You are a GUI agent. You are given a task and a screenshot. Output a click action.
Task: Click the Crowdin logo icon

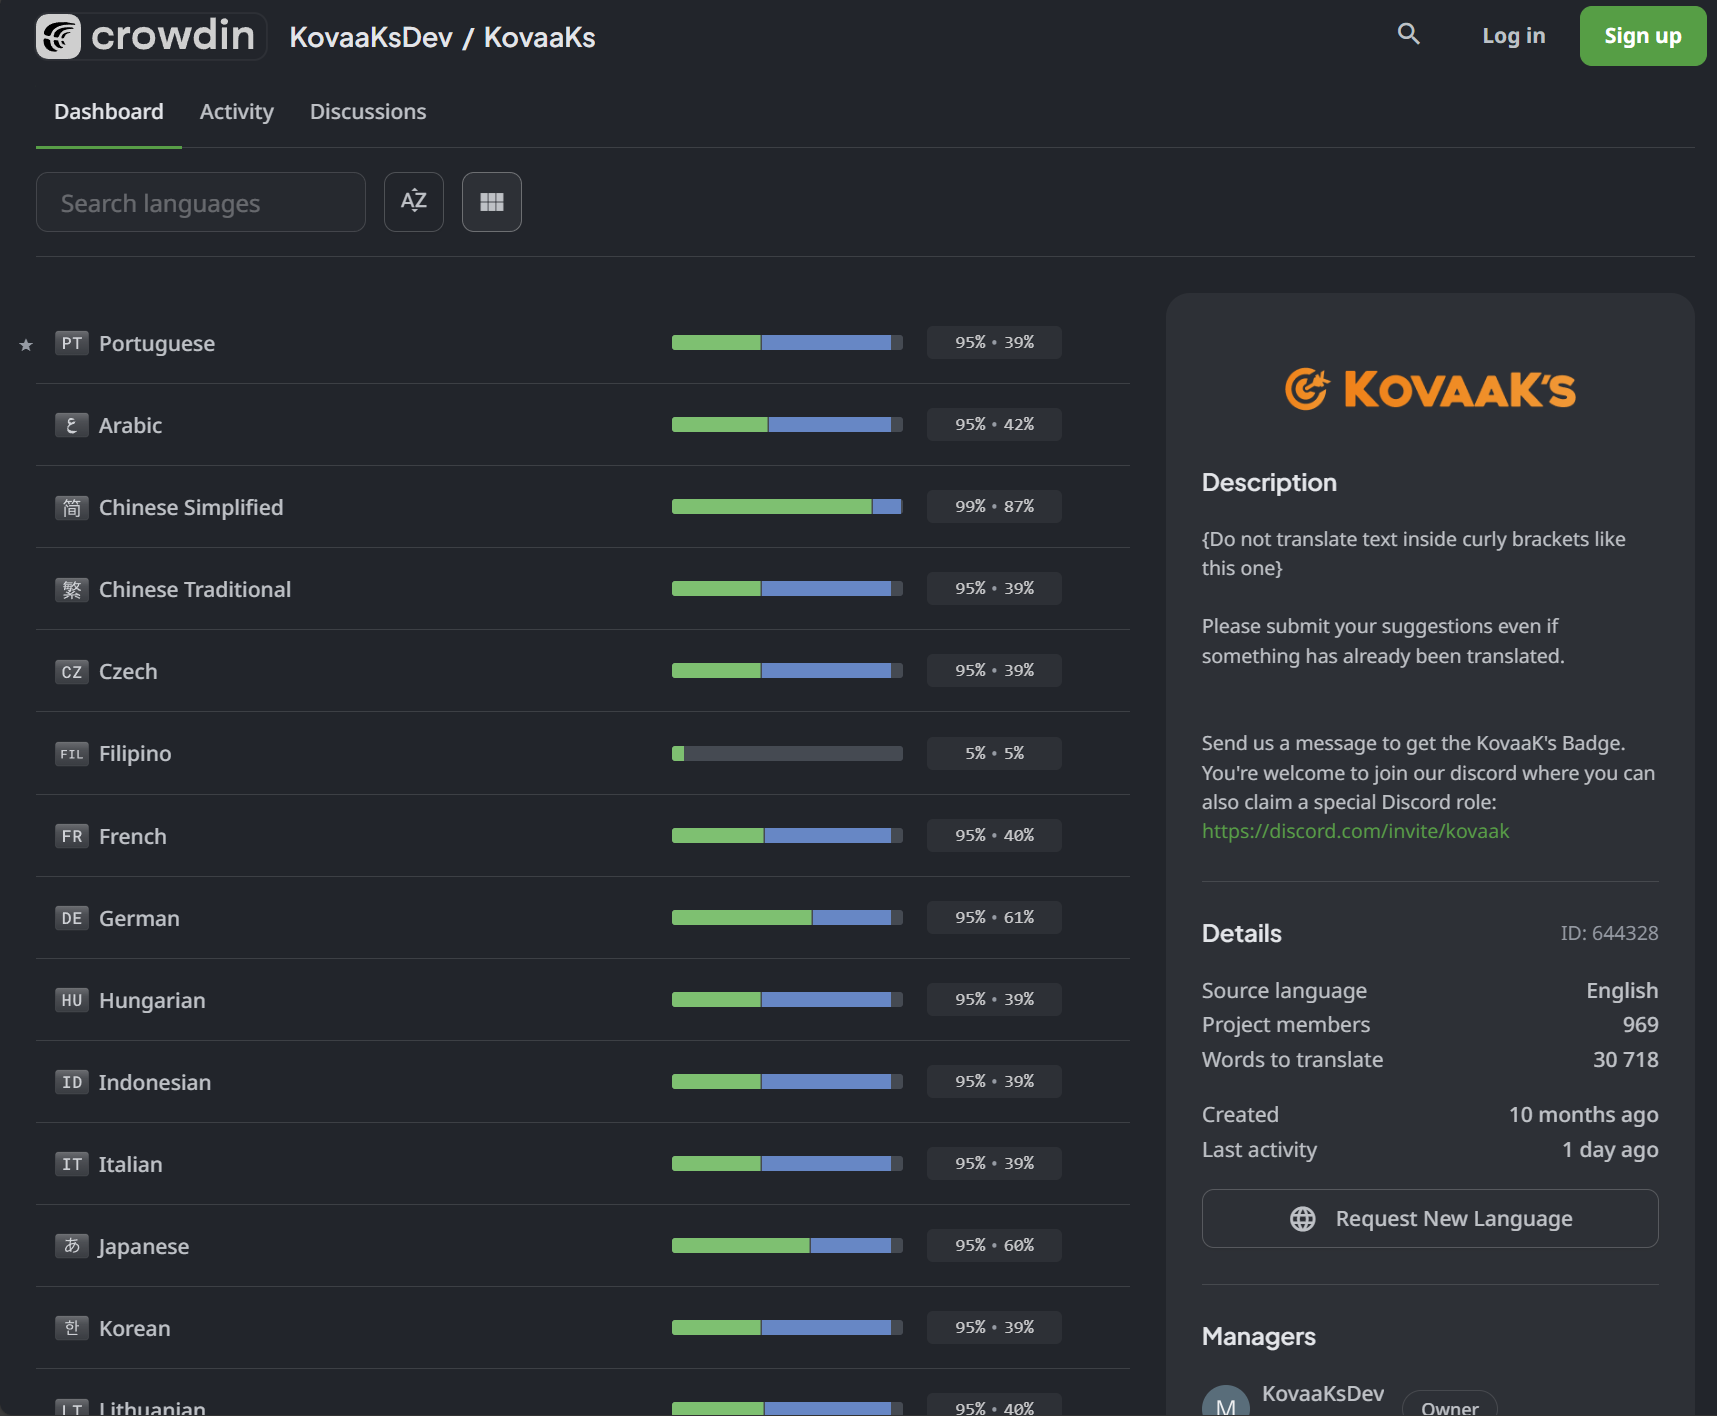[x=59, y=37]
